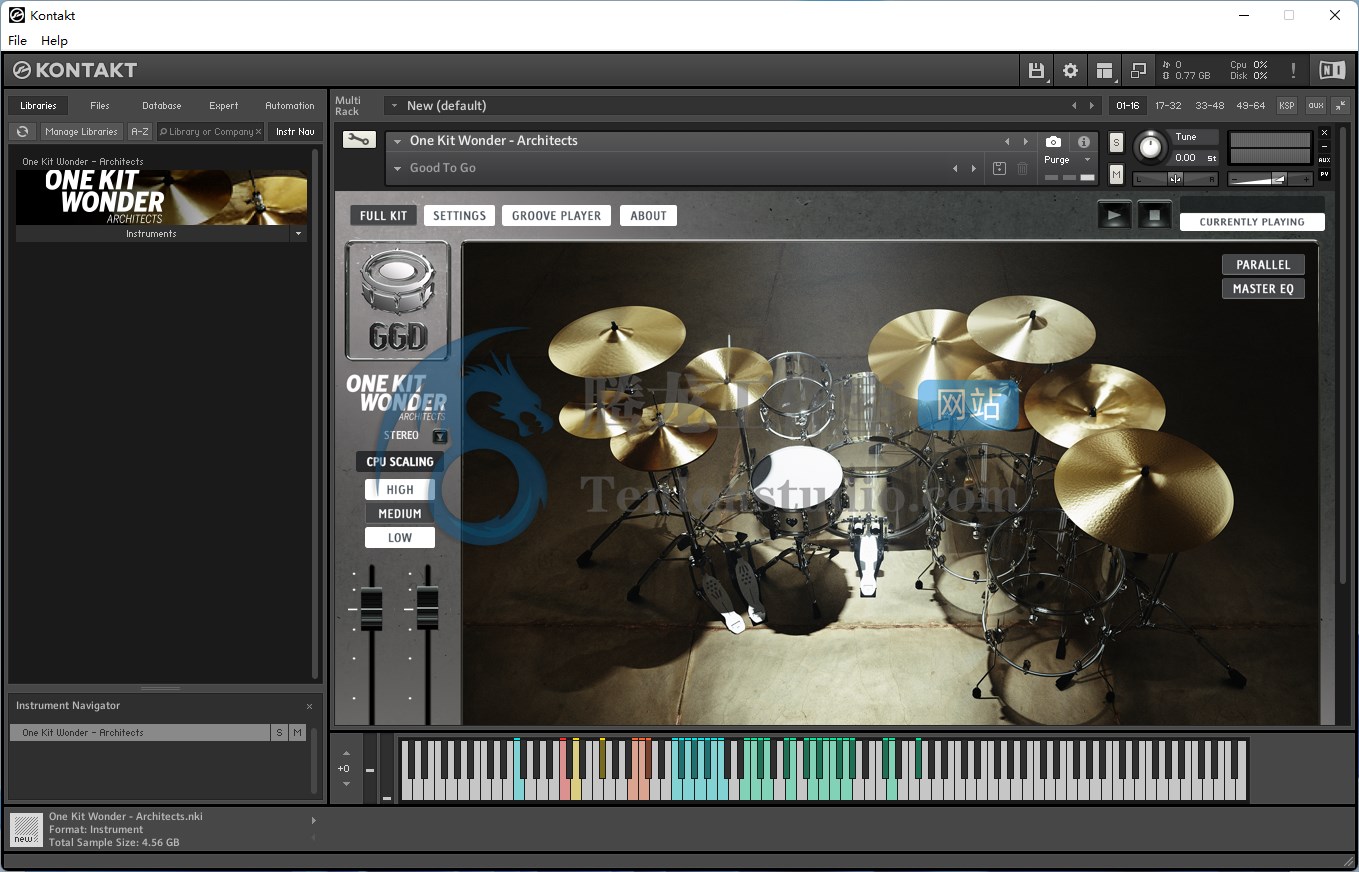Toggle AUX in instrument header
1359x872 pixels.
tap(1324, 160)
